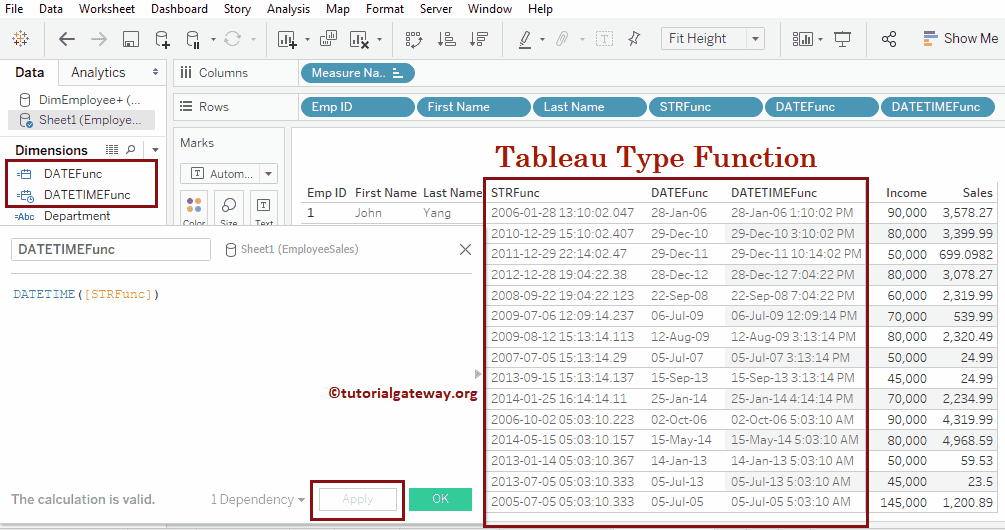The width and height of the screenshot is (1005, 530).
Task: Click the fix axes pin icon
Action: (x=634, y=39)
